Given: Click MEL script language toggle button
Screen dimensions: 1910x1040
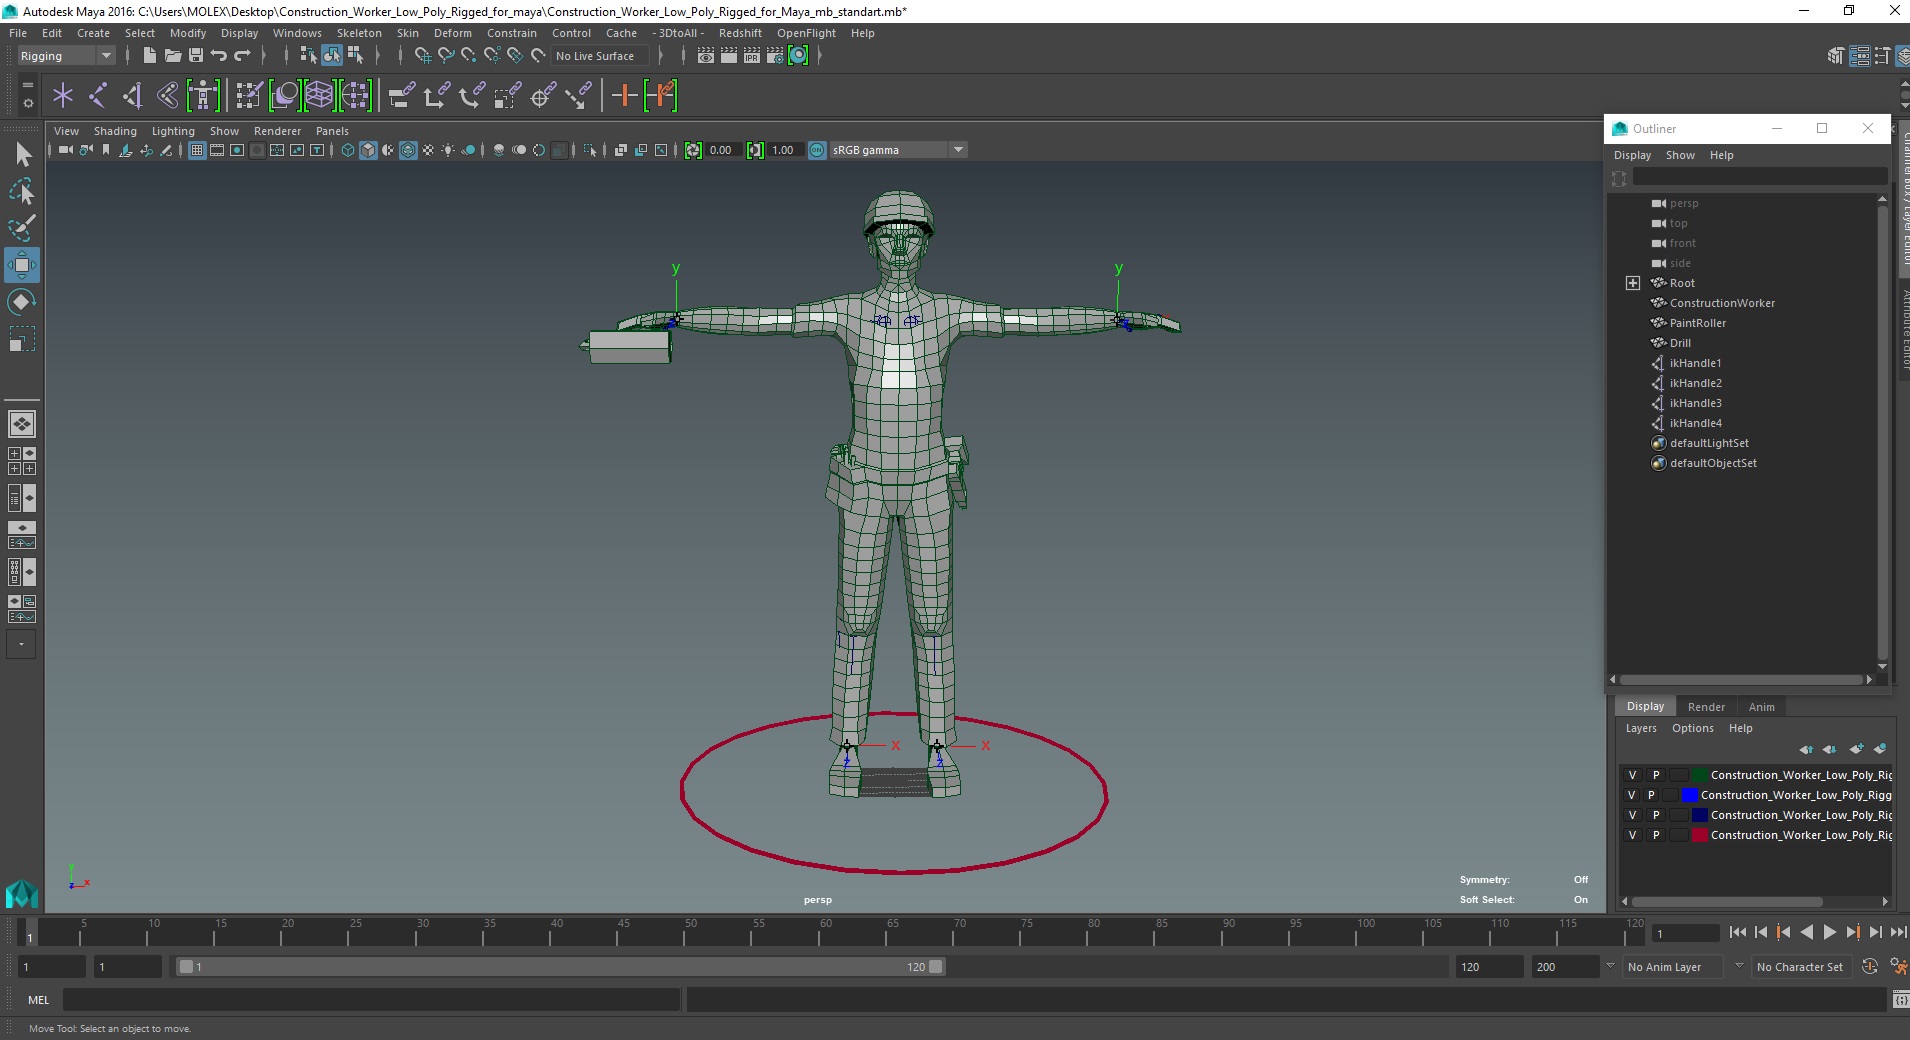Looking at the screenshot, I should click(x=39, y=999).
